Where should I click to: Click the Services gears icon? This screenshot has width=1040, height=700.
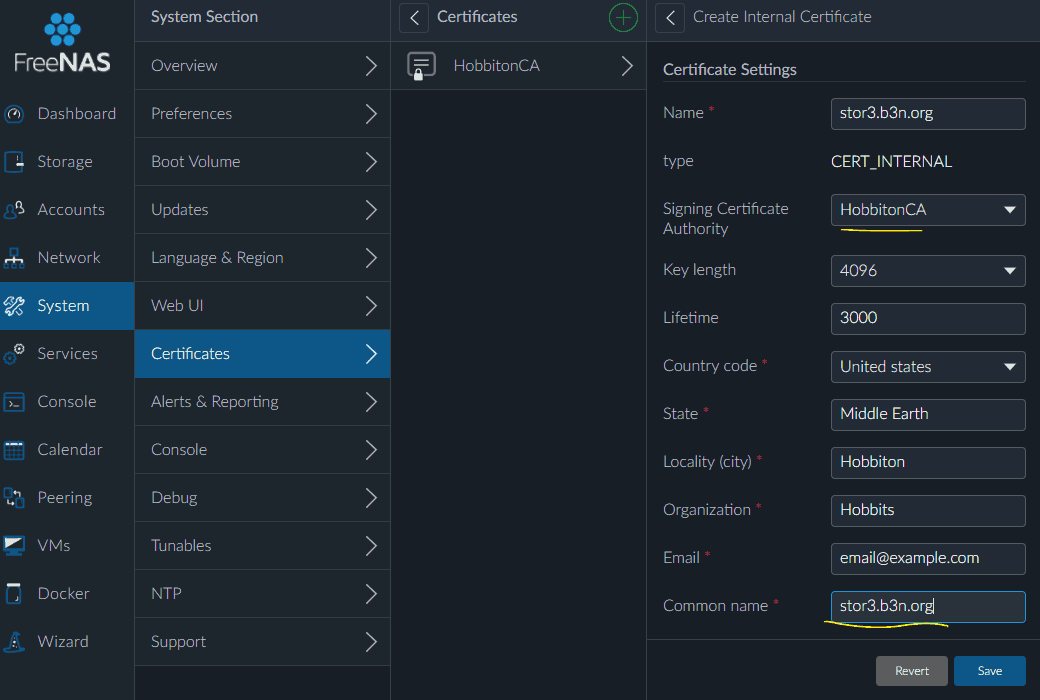(15, 354)
